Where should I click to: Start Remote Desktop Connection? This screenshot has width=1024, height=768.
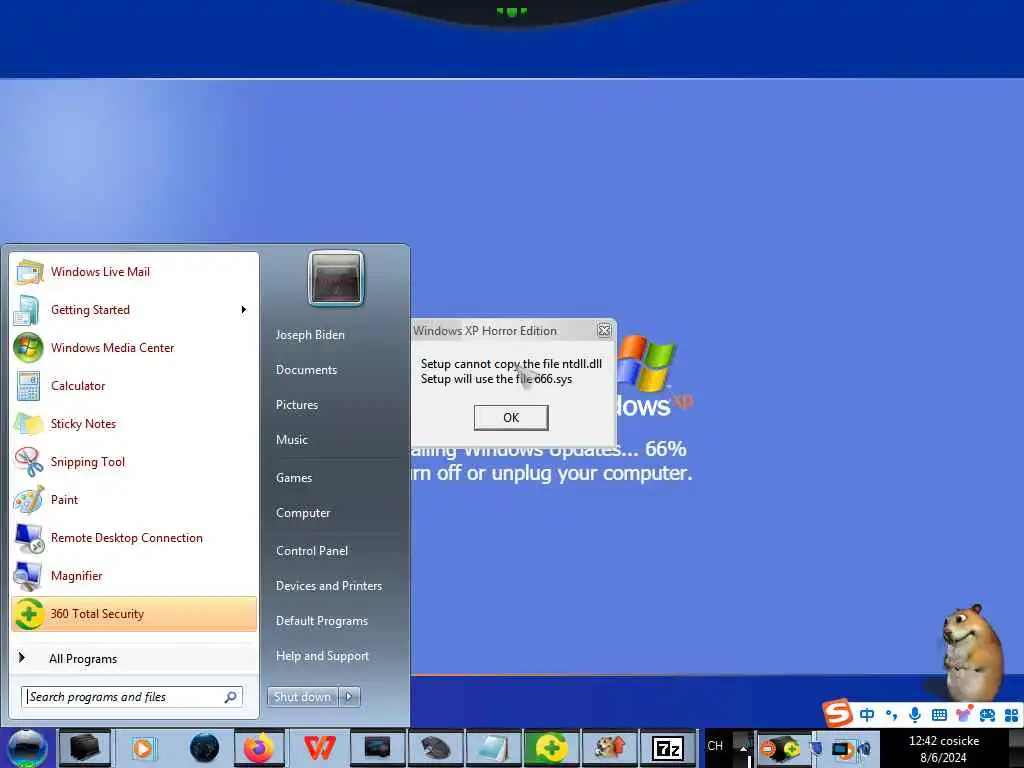134,537
